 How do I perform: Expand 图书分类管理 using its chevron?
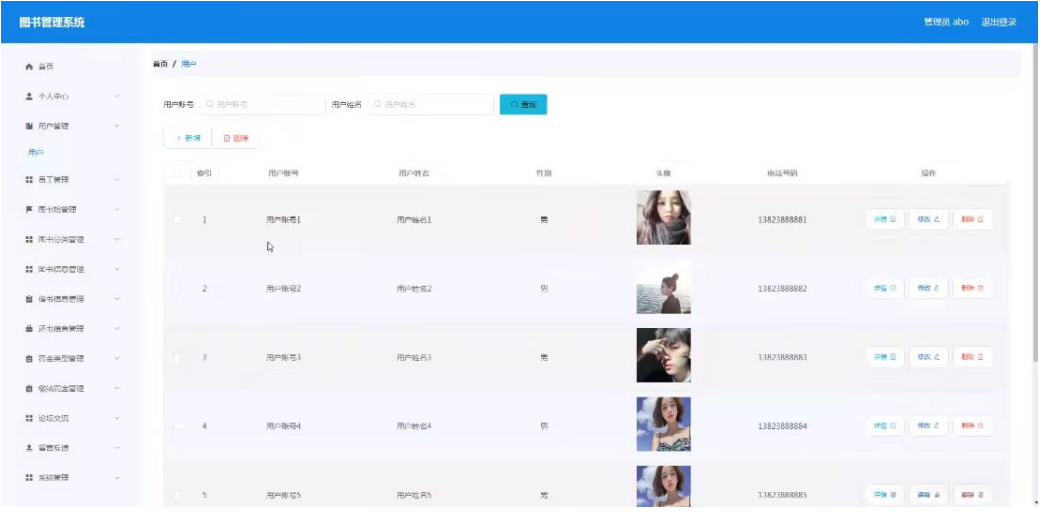pyautogui.click(x=117, y=239)
